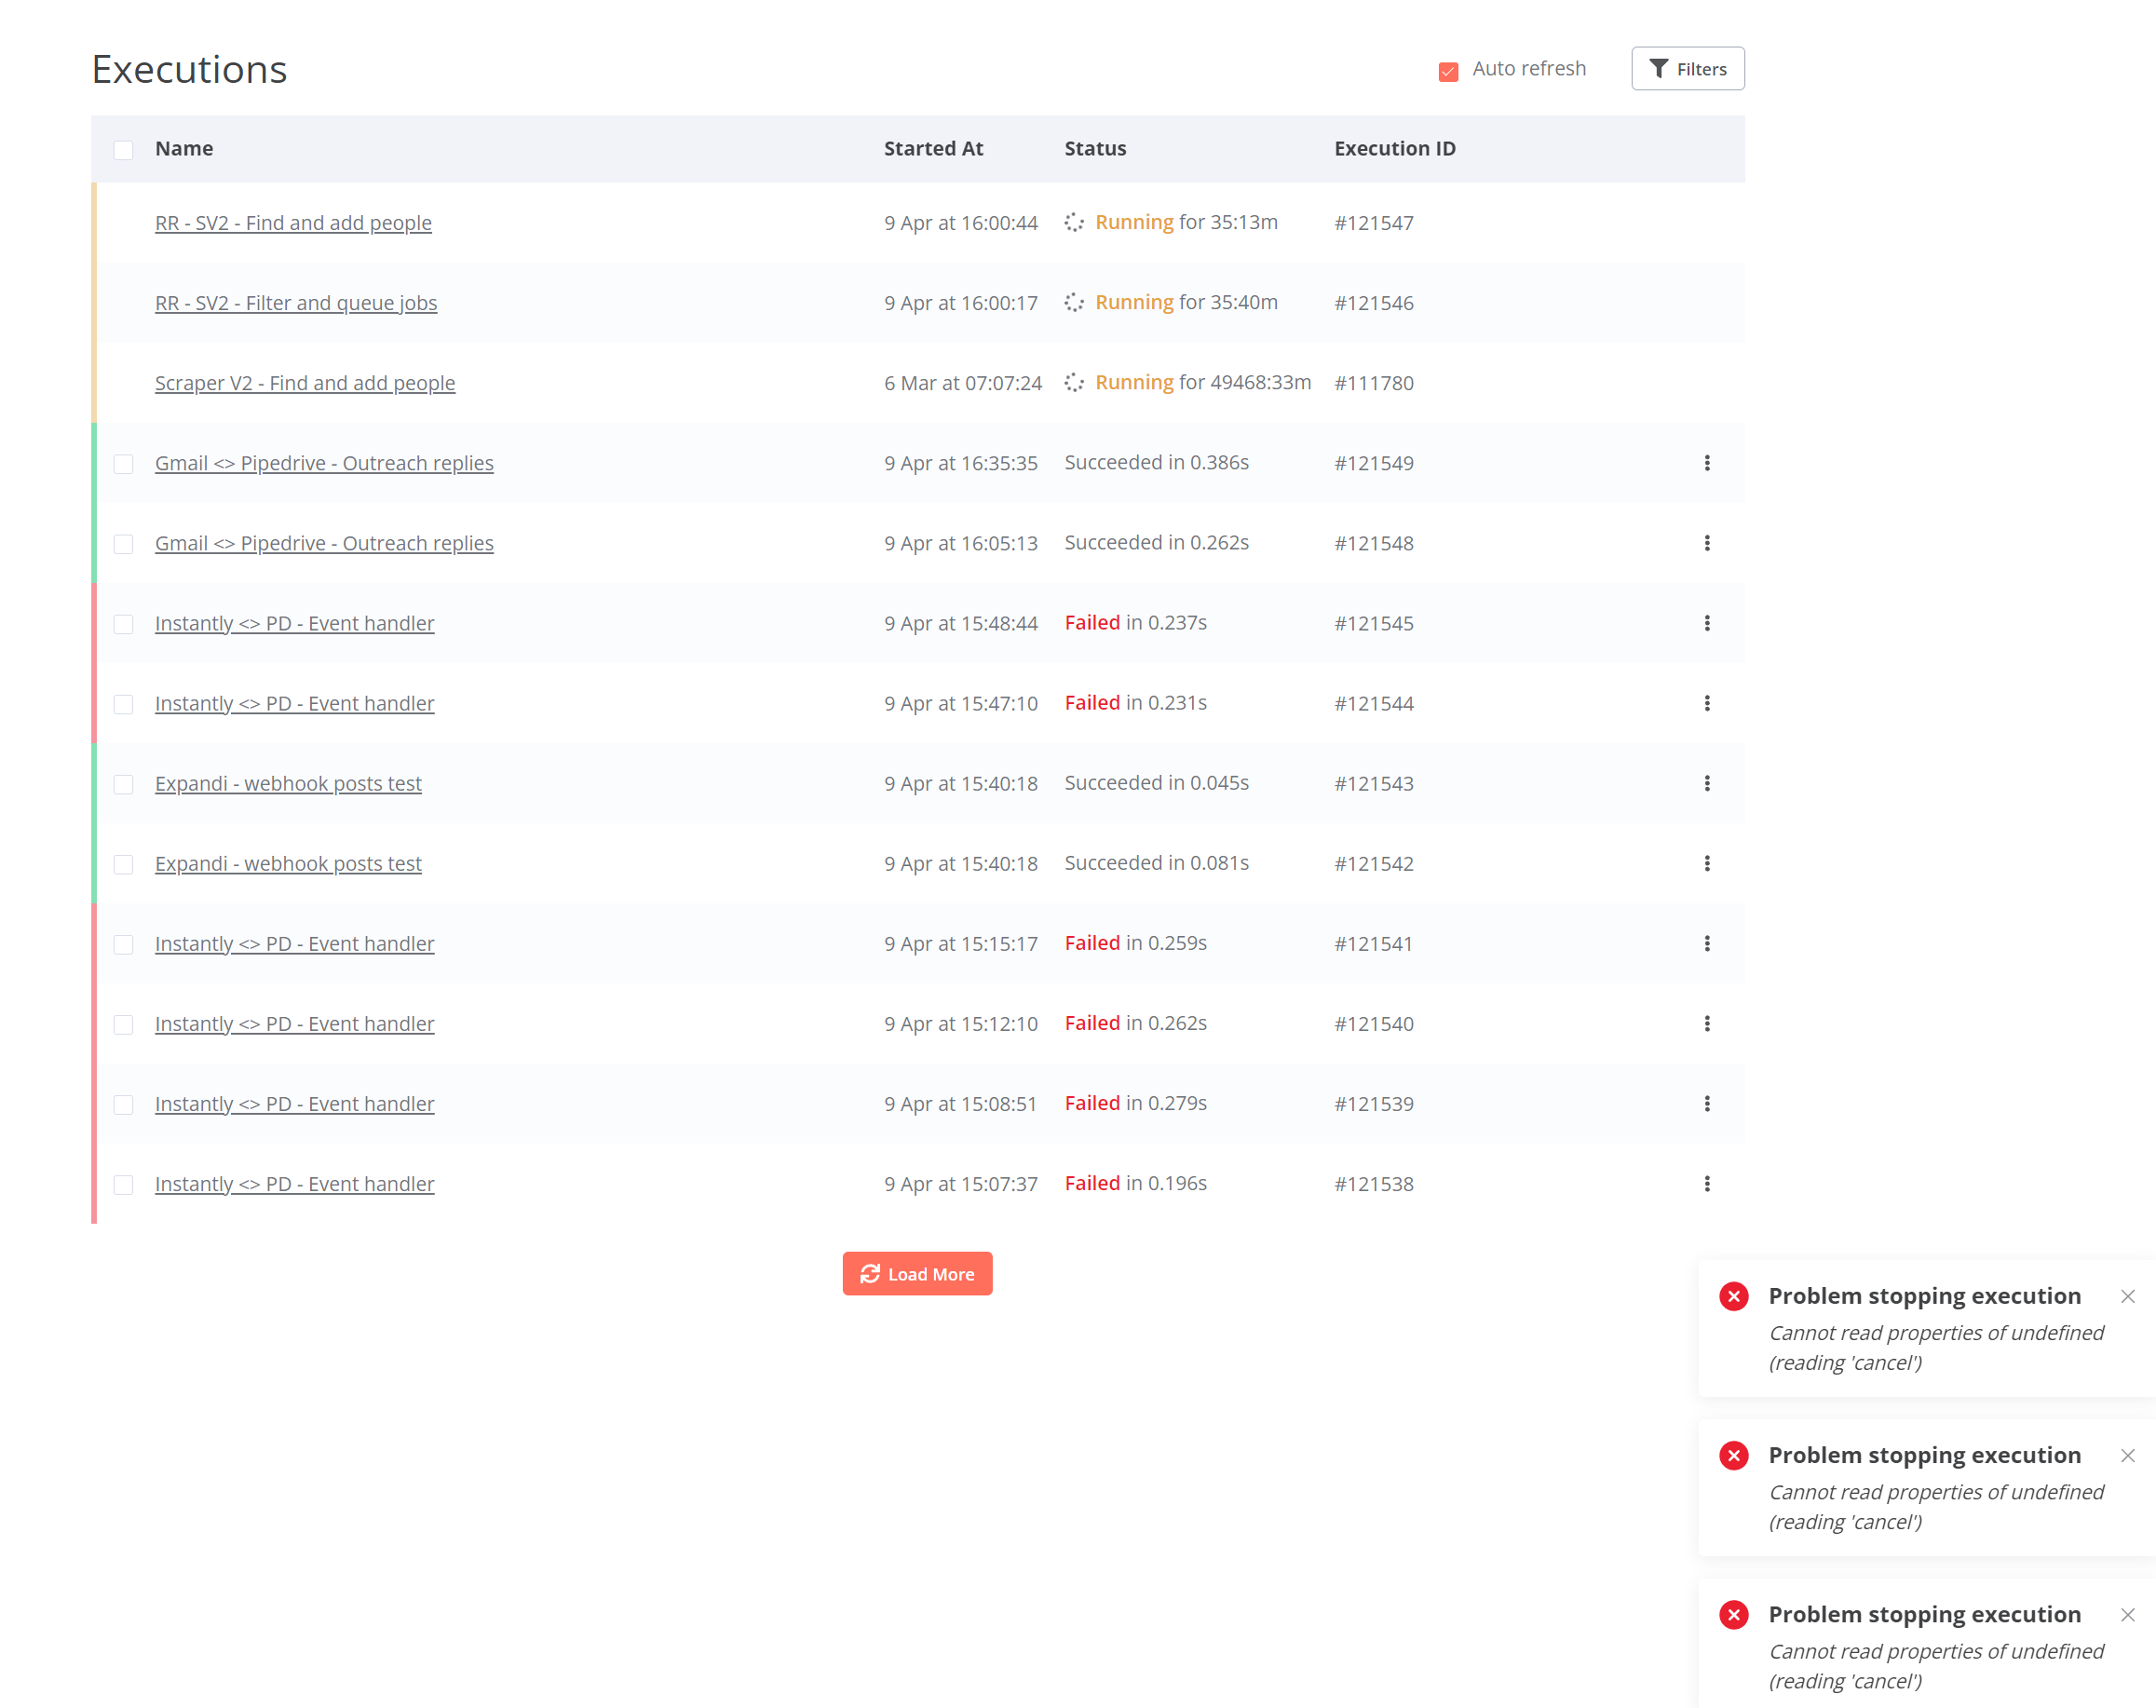2156x1708 pixels.
Task: Click execution ID #111780
Action: click(1374, 383)
